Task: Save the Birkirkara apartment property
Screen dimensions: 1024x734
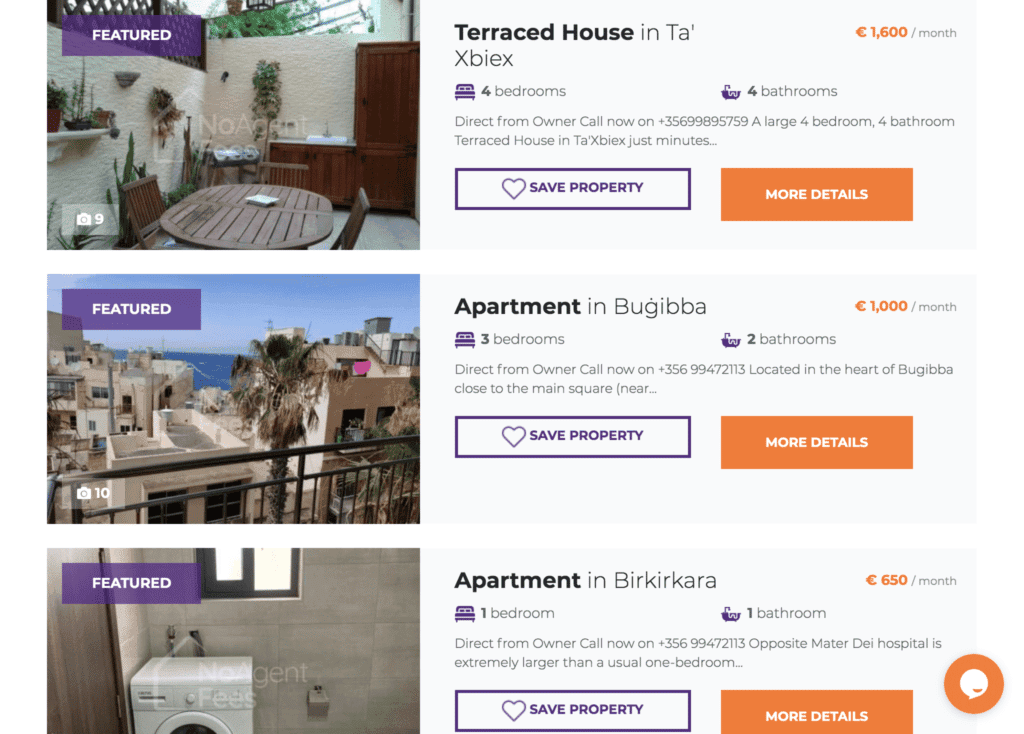Action: (x=573, y=710)
